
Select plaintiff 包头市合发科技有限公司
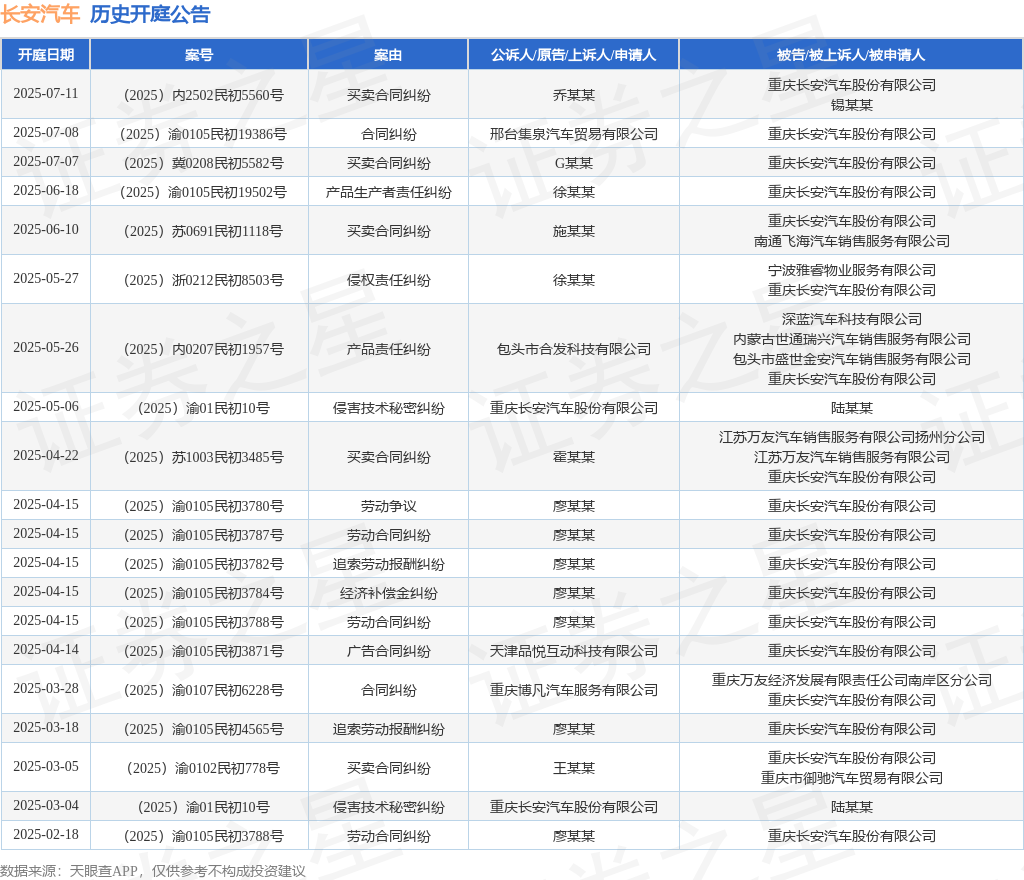click(573, 349)
